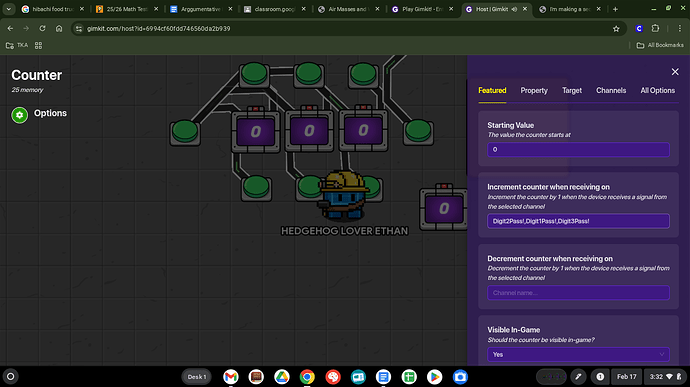
Task: Open a new browser tab
Action: click(615, 9)
